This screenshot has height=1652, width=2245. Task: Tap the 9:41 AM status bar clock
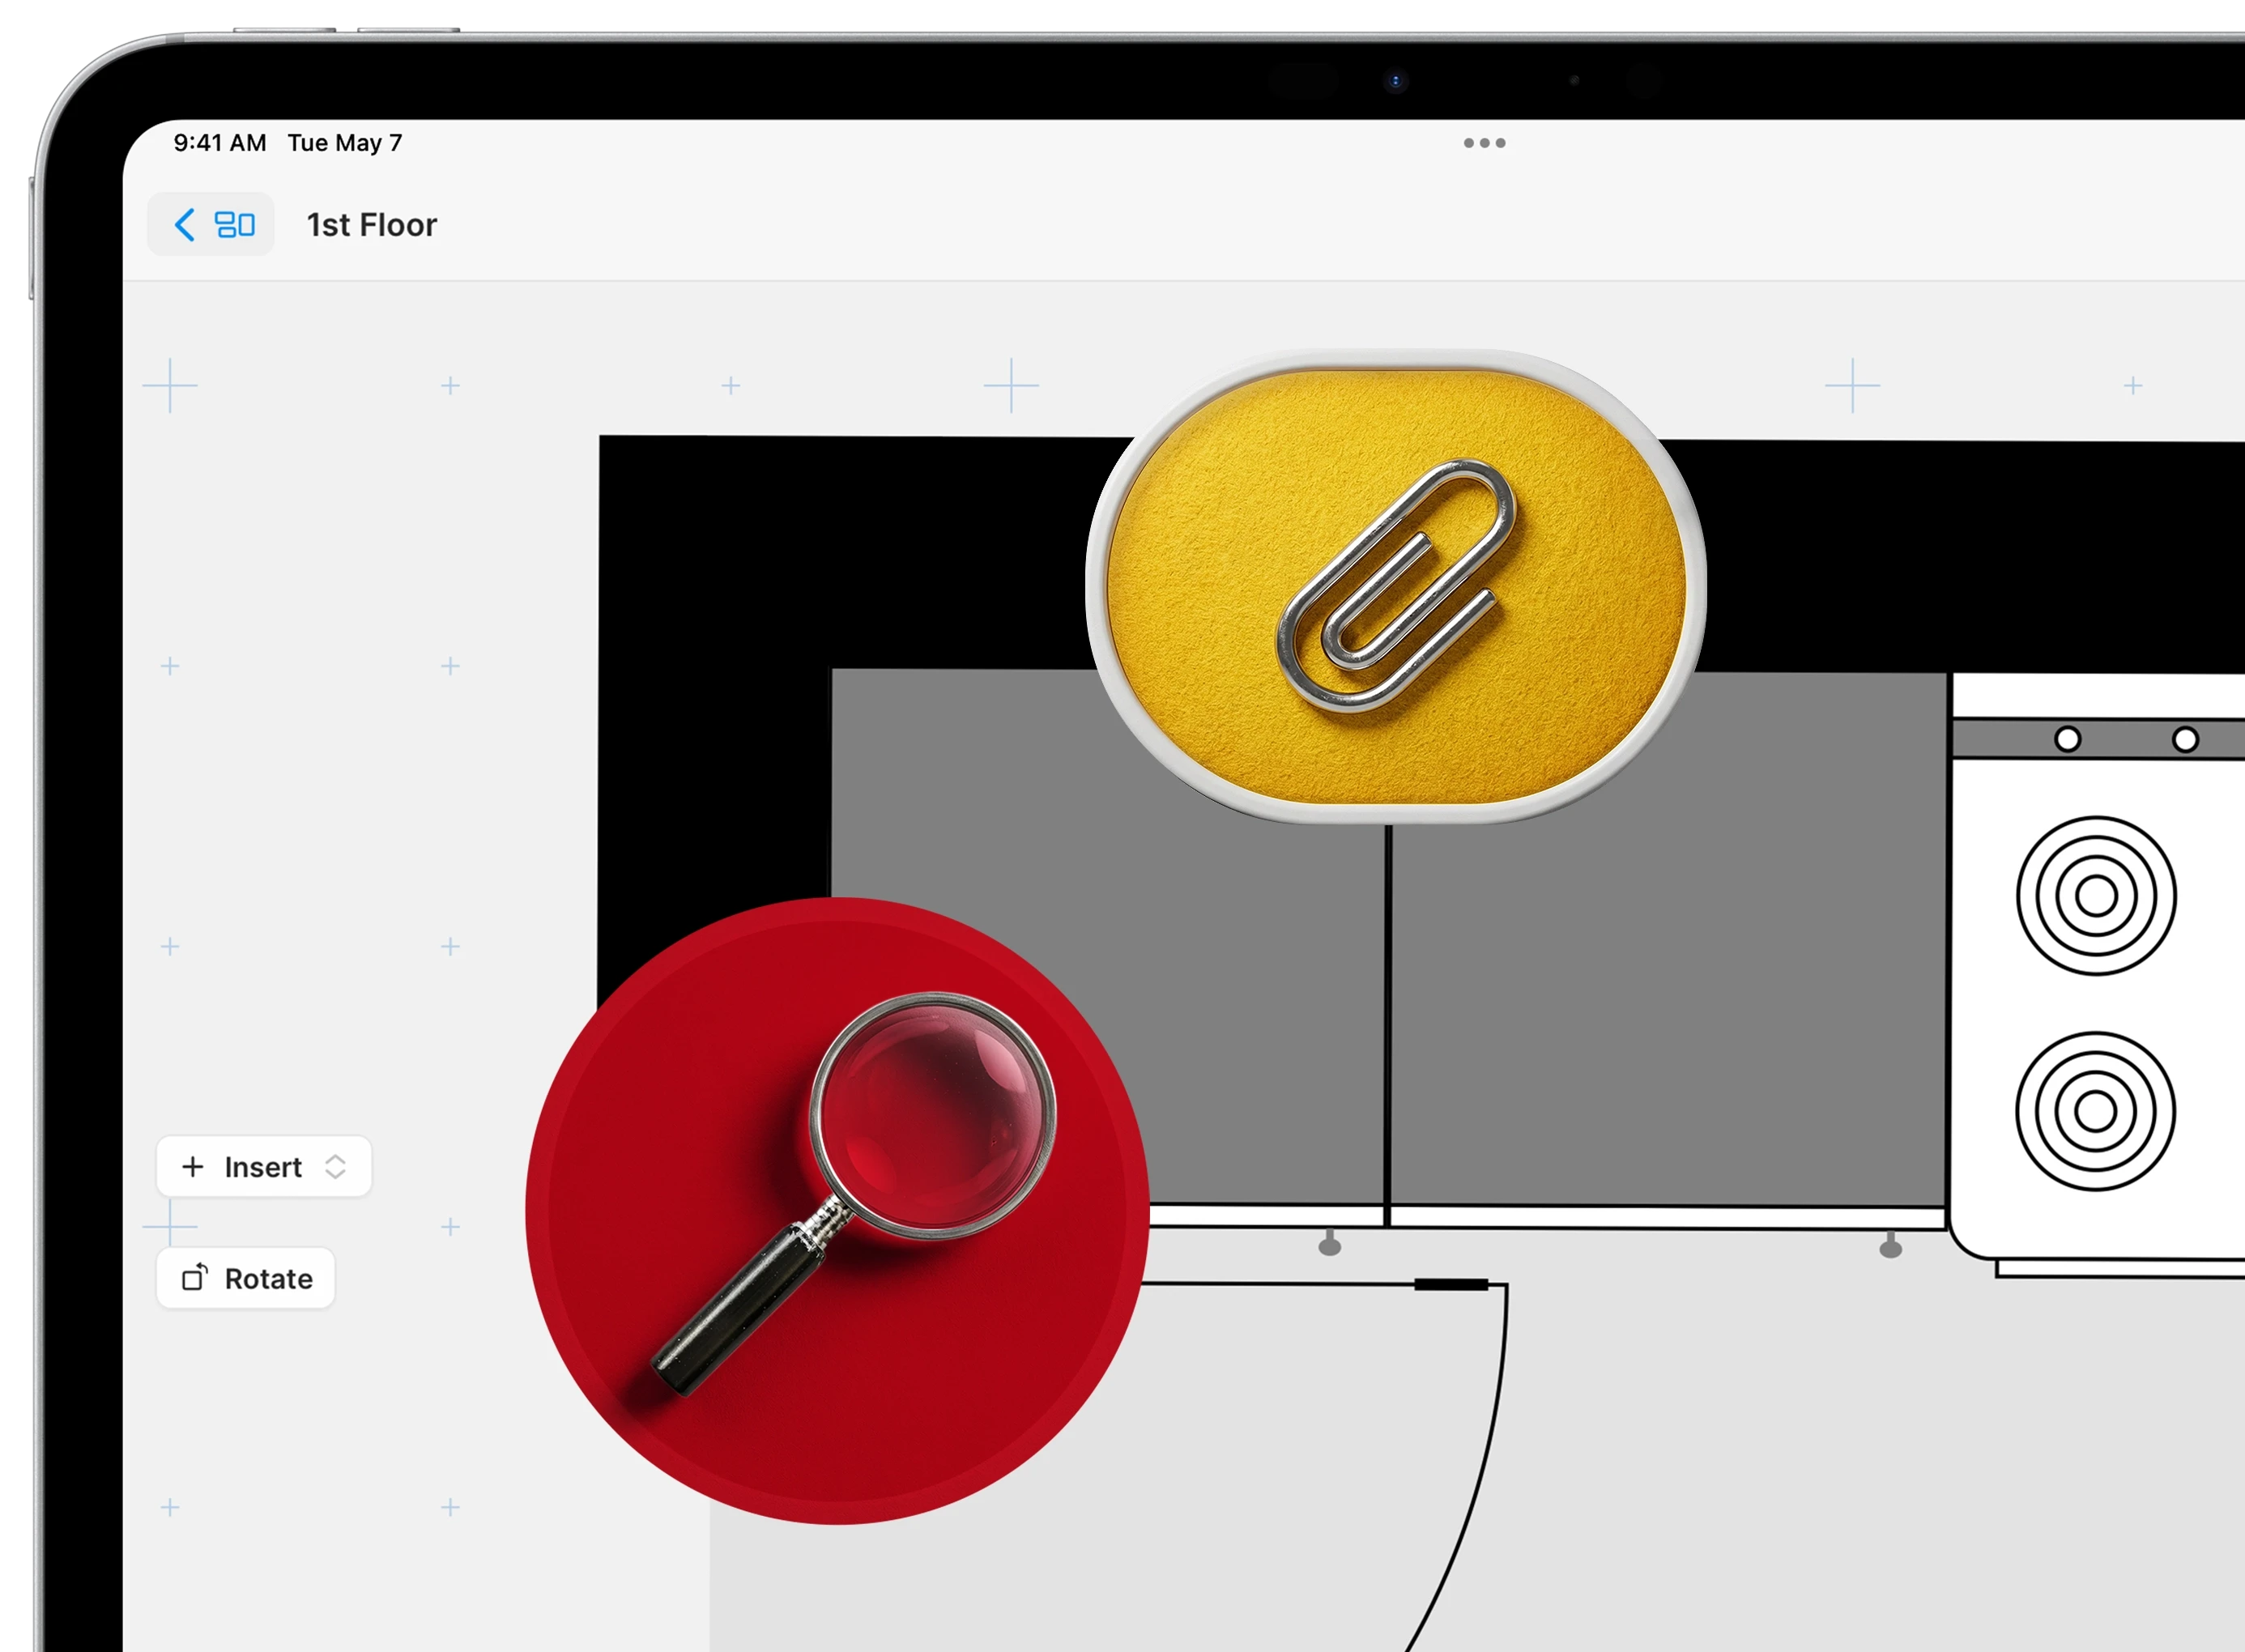point(220,143)
